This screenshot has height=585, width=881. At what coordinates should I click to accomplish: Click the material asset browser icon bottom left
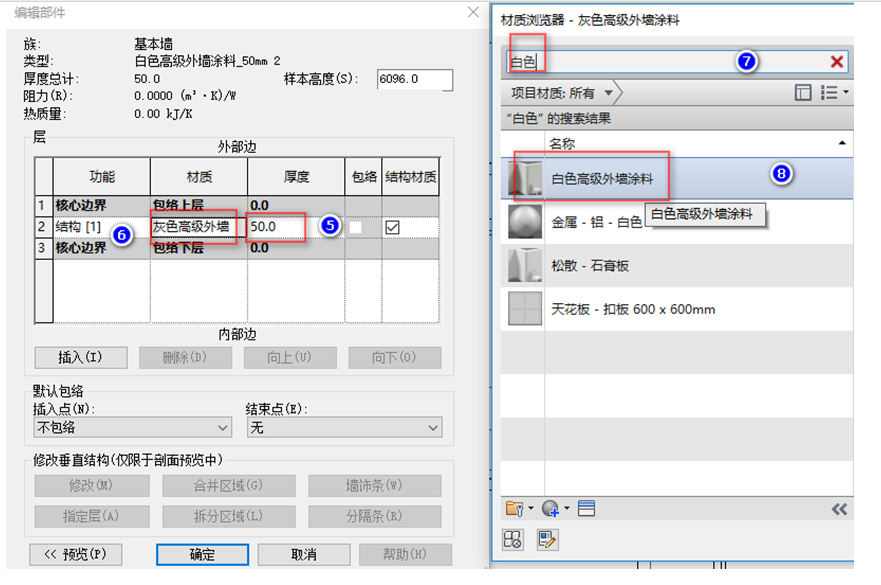point(511,538)
